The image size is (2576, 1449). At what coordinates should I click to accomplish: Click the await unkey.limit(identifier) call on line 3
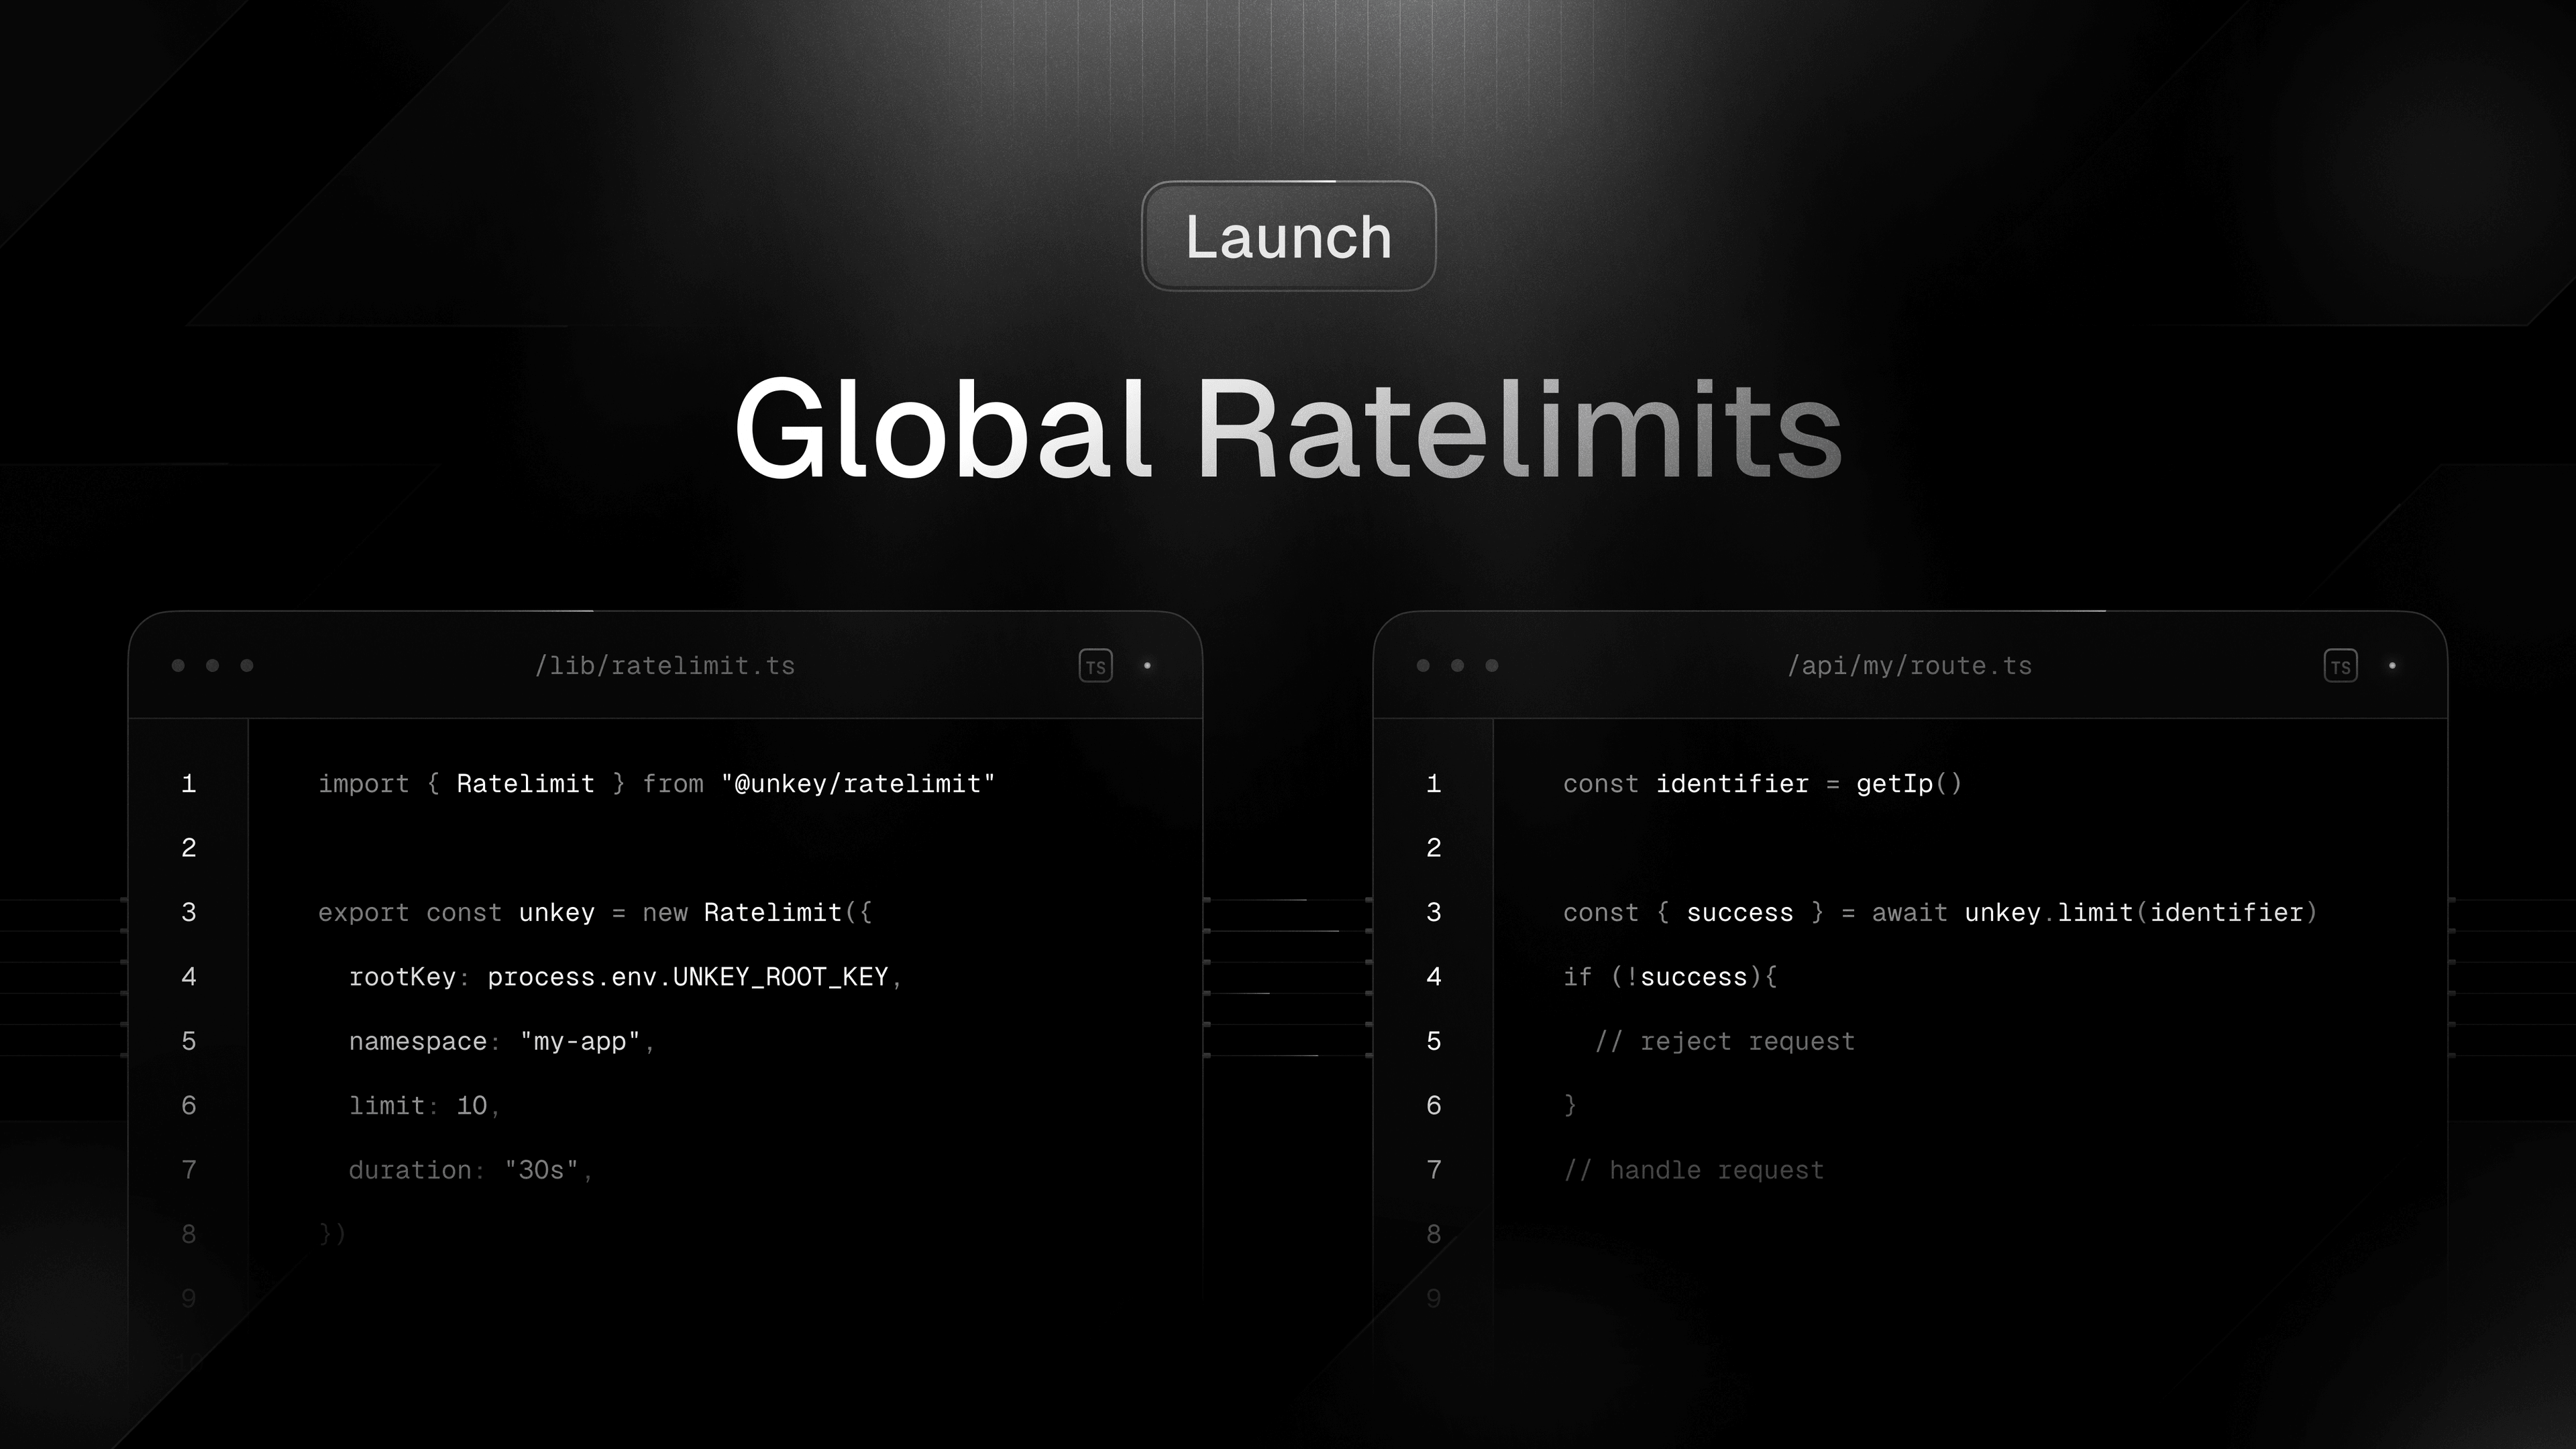2095,912
